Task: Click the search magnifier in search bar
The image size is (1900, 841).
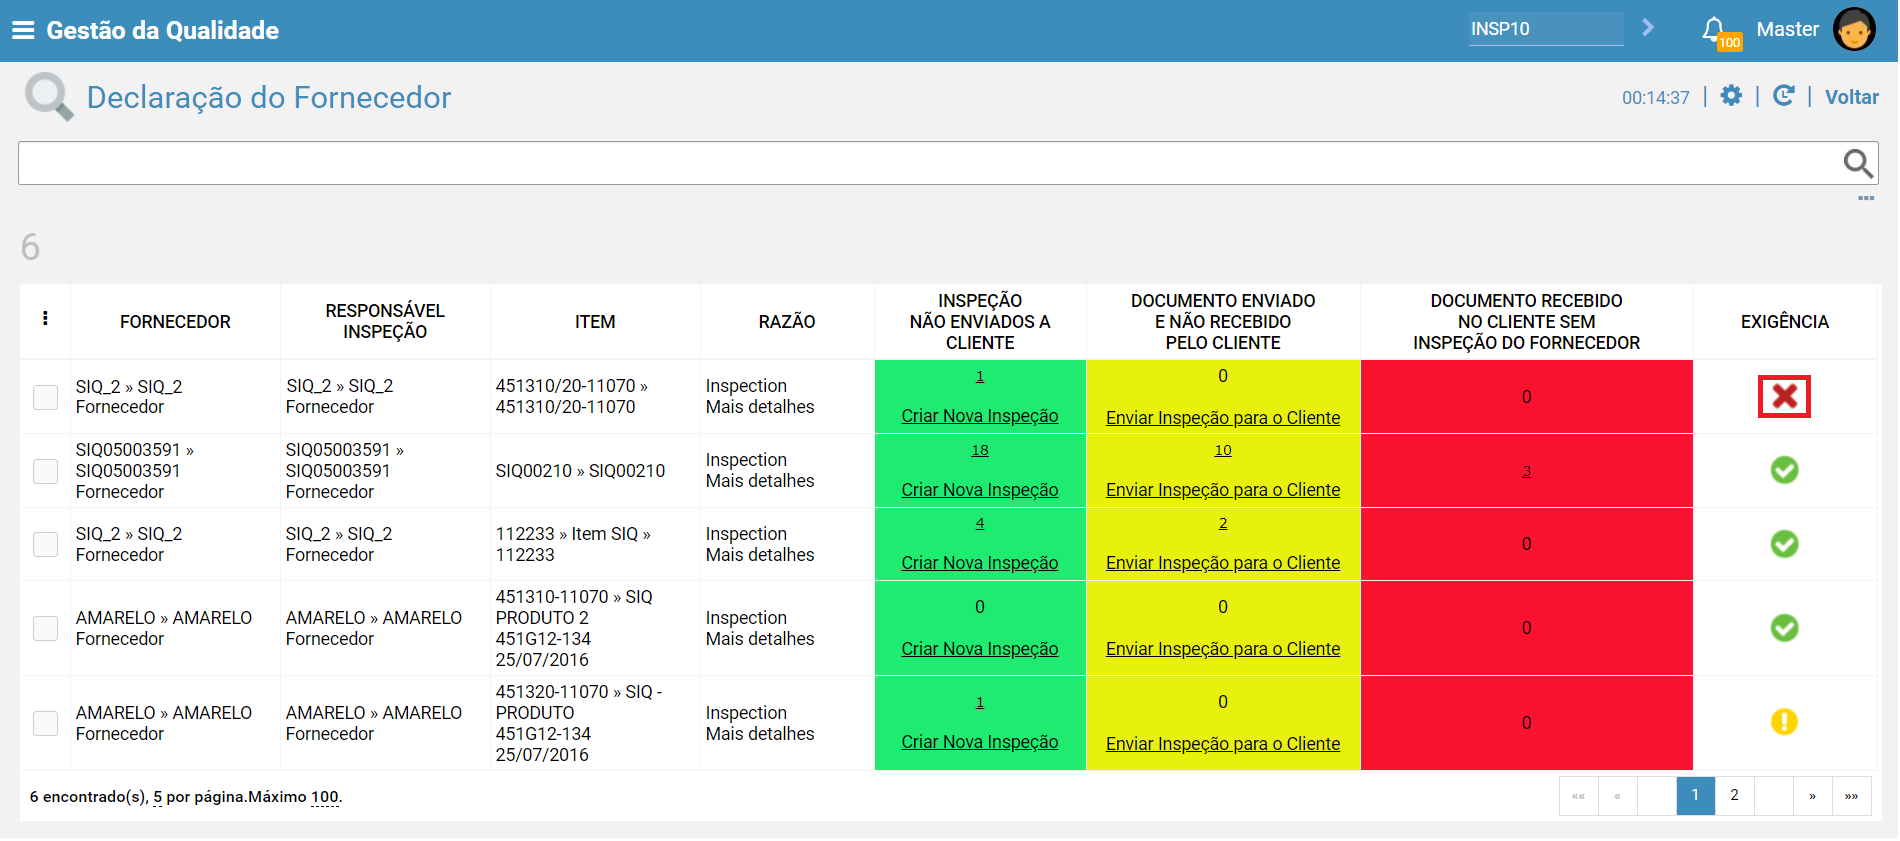Action: (x=1857, y=163)
